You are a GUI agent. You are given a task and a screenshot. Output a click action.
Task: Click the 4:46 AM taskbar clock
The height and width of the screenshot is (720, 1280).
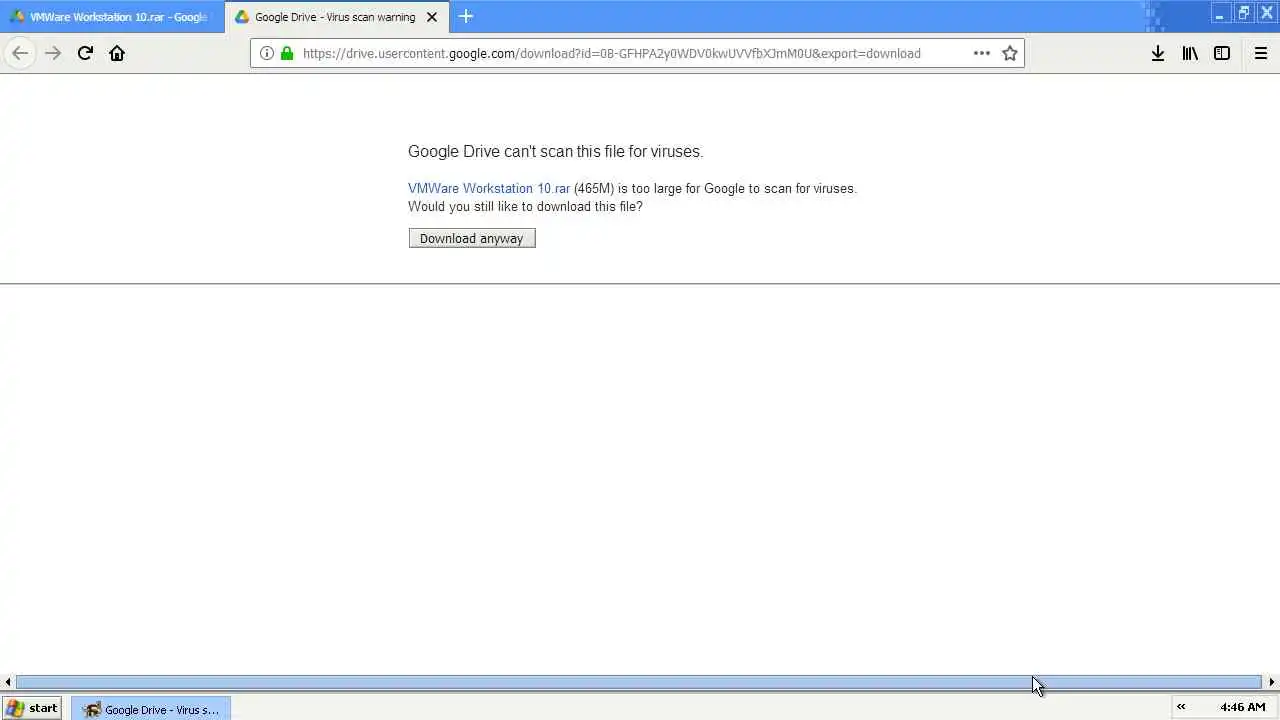pos(1243,707)
